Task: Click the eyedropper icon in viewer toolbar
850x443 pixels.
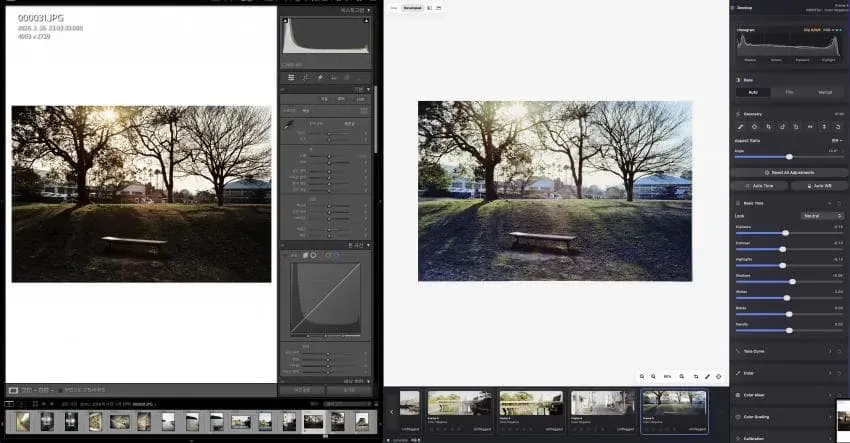Action: click(x=707, y=376)
